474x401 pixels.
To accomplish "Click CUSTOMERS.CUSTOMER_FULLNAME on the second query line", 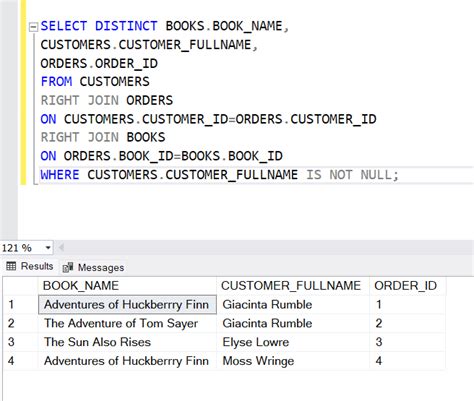I will coord(146,45).
